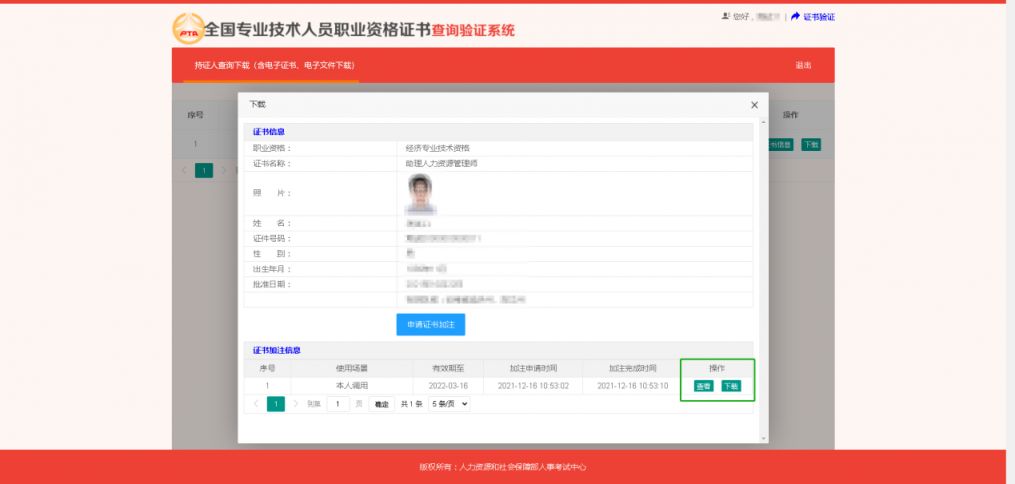
Task: Click the 批准日期 field label
Action: [272, 284]
